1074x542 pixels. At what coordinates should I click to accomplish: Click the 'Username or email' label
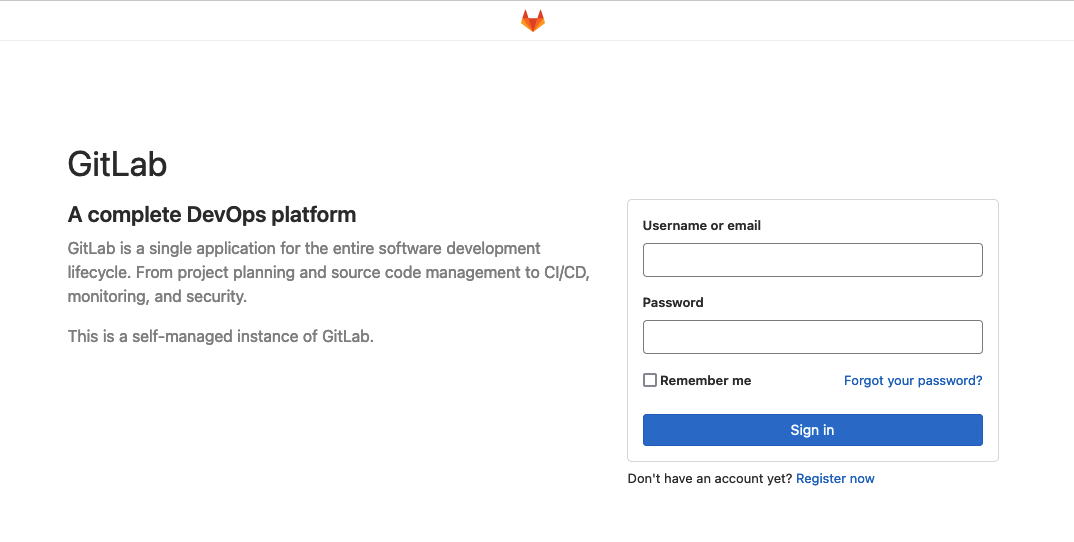(x=701, y=225)
